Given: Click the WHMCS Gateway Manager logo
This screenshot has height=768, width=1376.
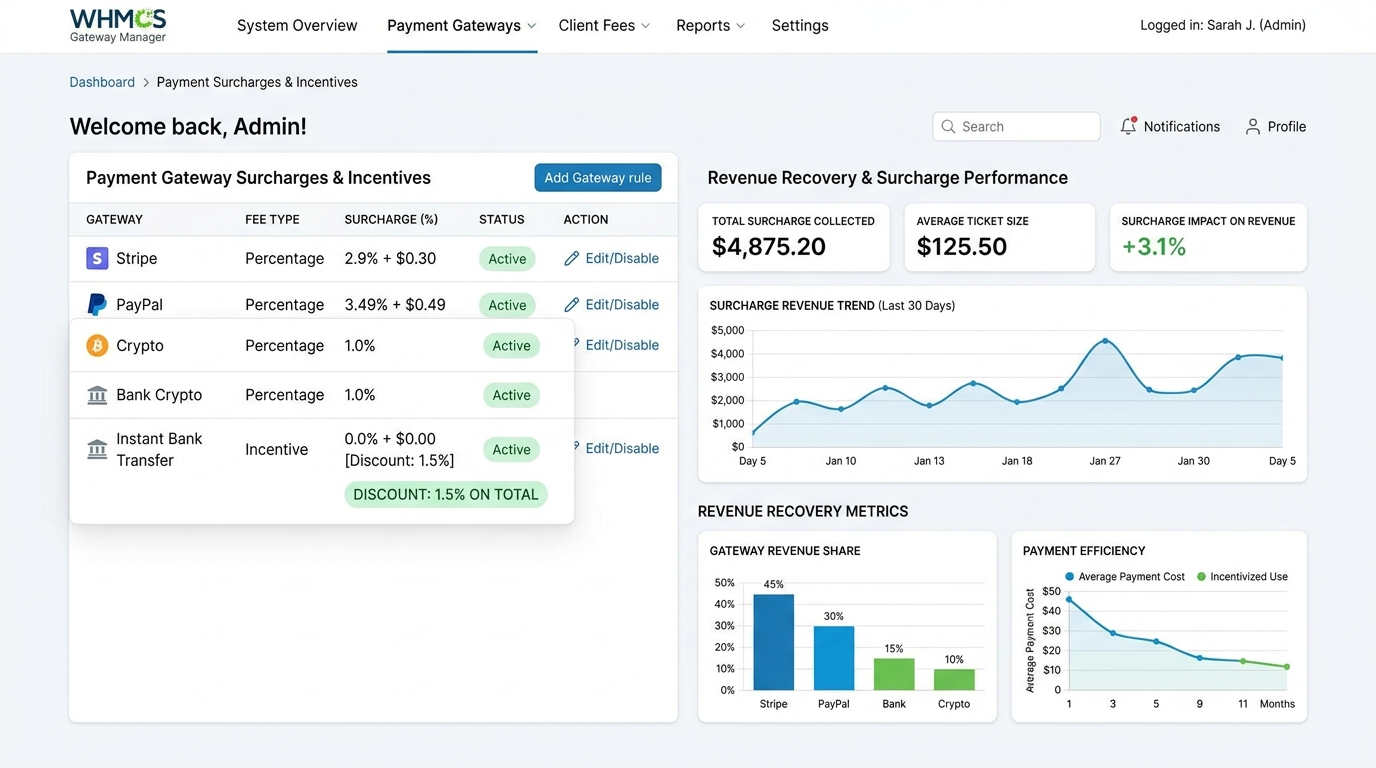Looking at the screenshot, I should (x=118, y=26).
